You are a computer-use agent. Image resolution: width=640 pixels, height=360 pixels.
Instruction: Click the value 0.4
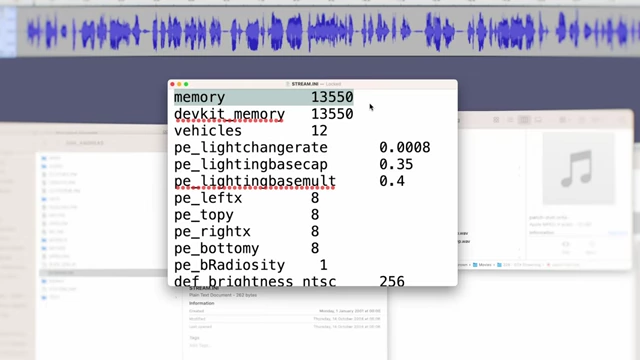[392, 181]
